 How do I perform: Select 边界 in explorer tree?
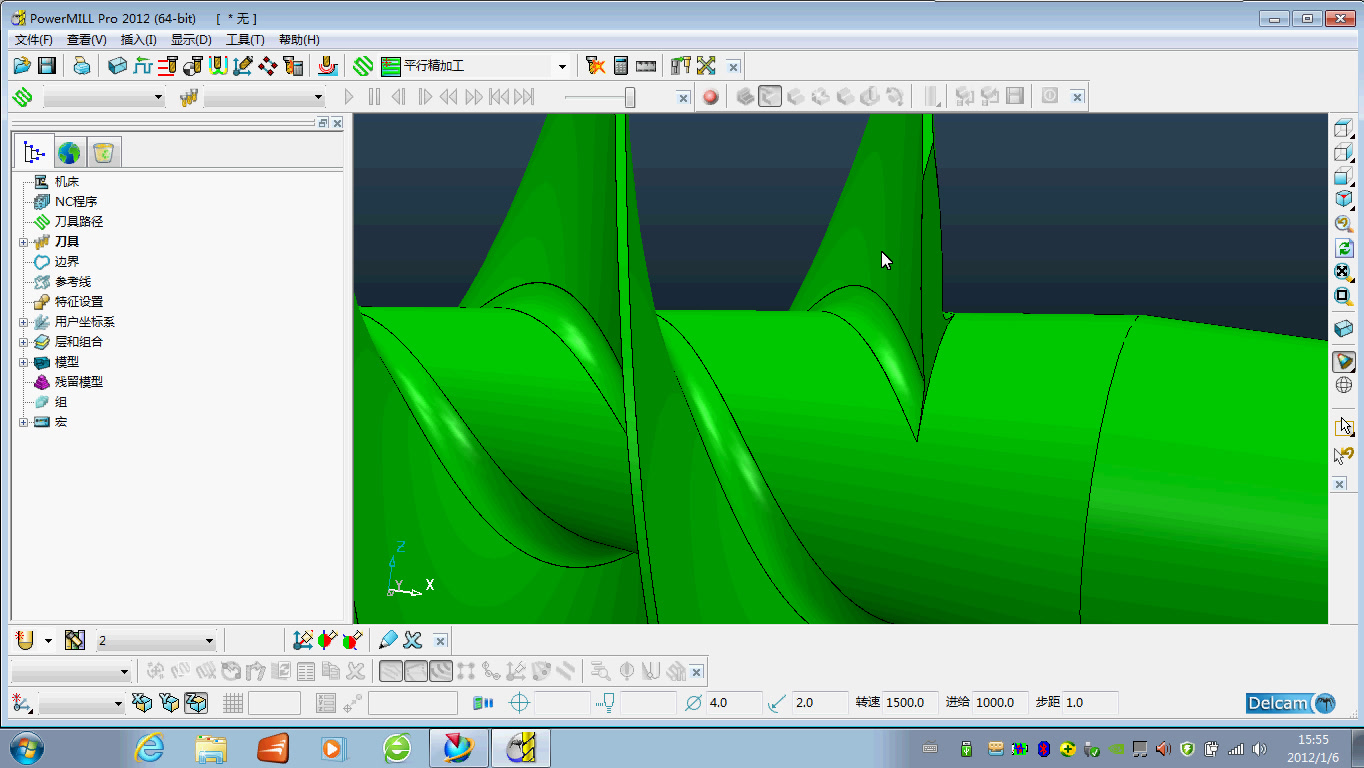(x=67, y=262)
